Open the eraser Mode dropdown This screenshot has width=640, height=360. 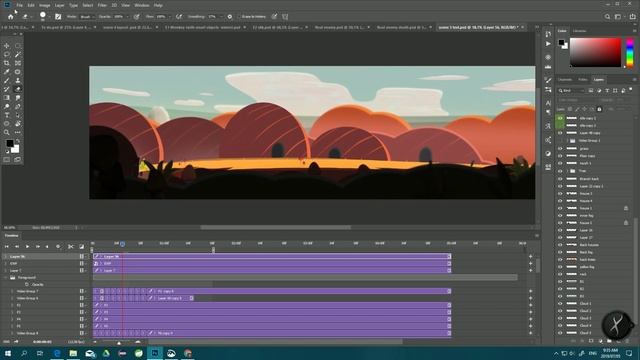pos(87,17)
